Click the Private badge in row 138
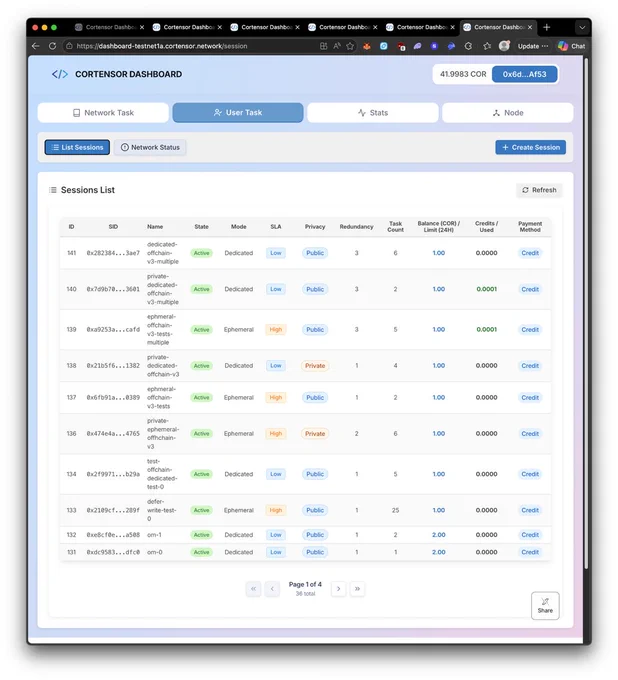The image size is (618, 680). [315, 366]
